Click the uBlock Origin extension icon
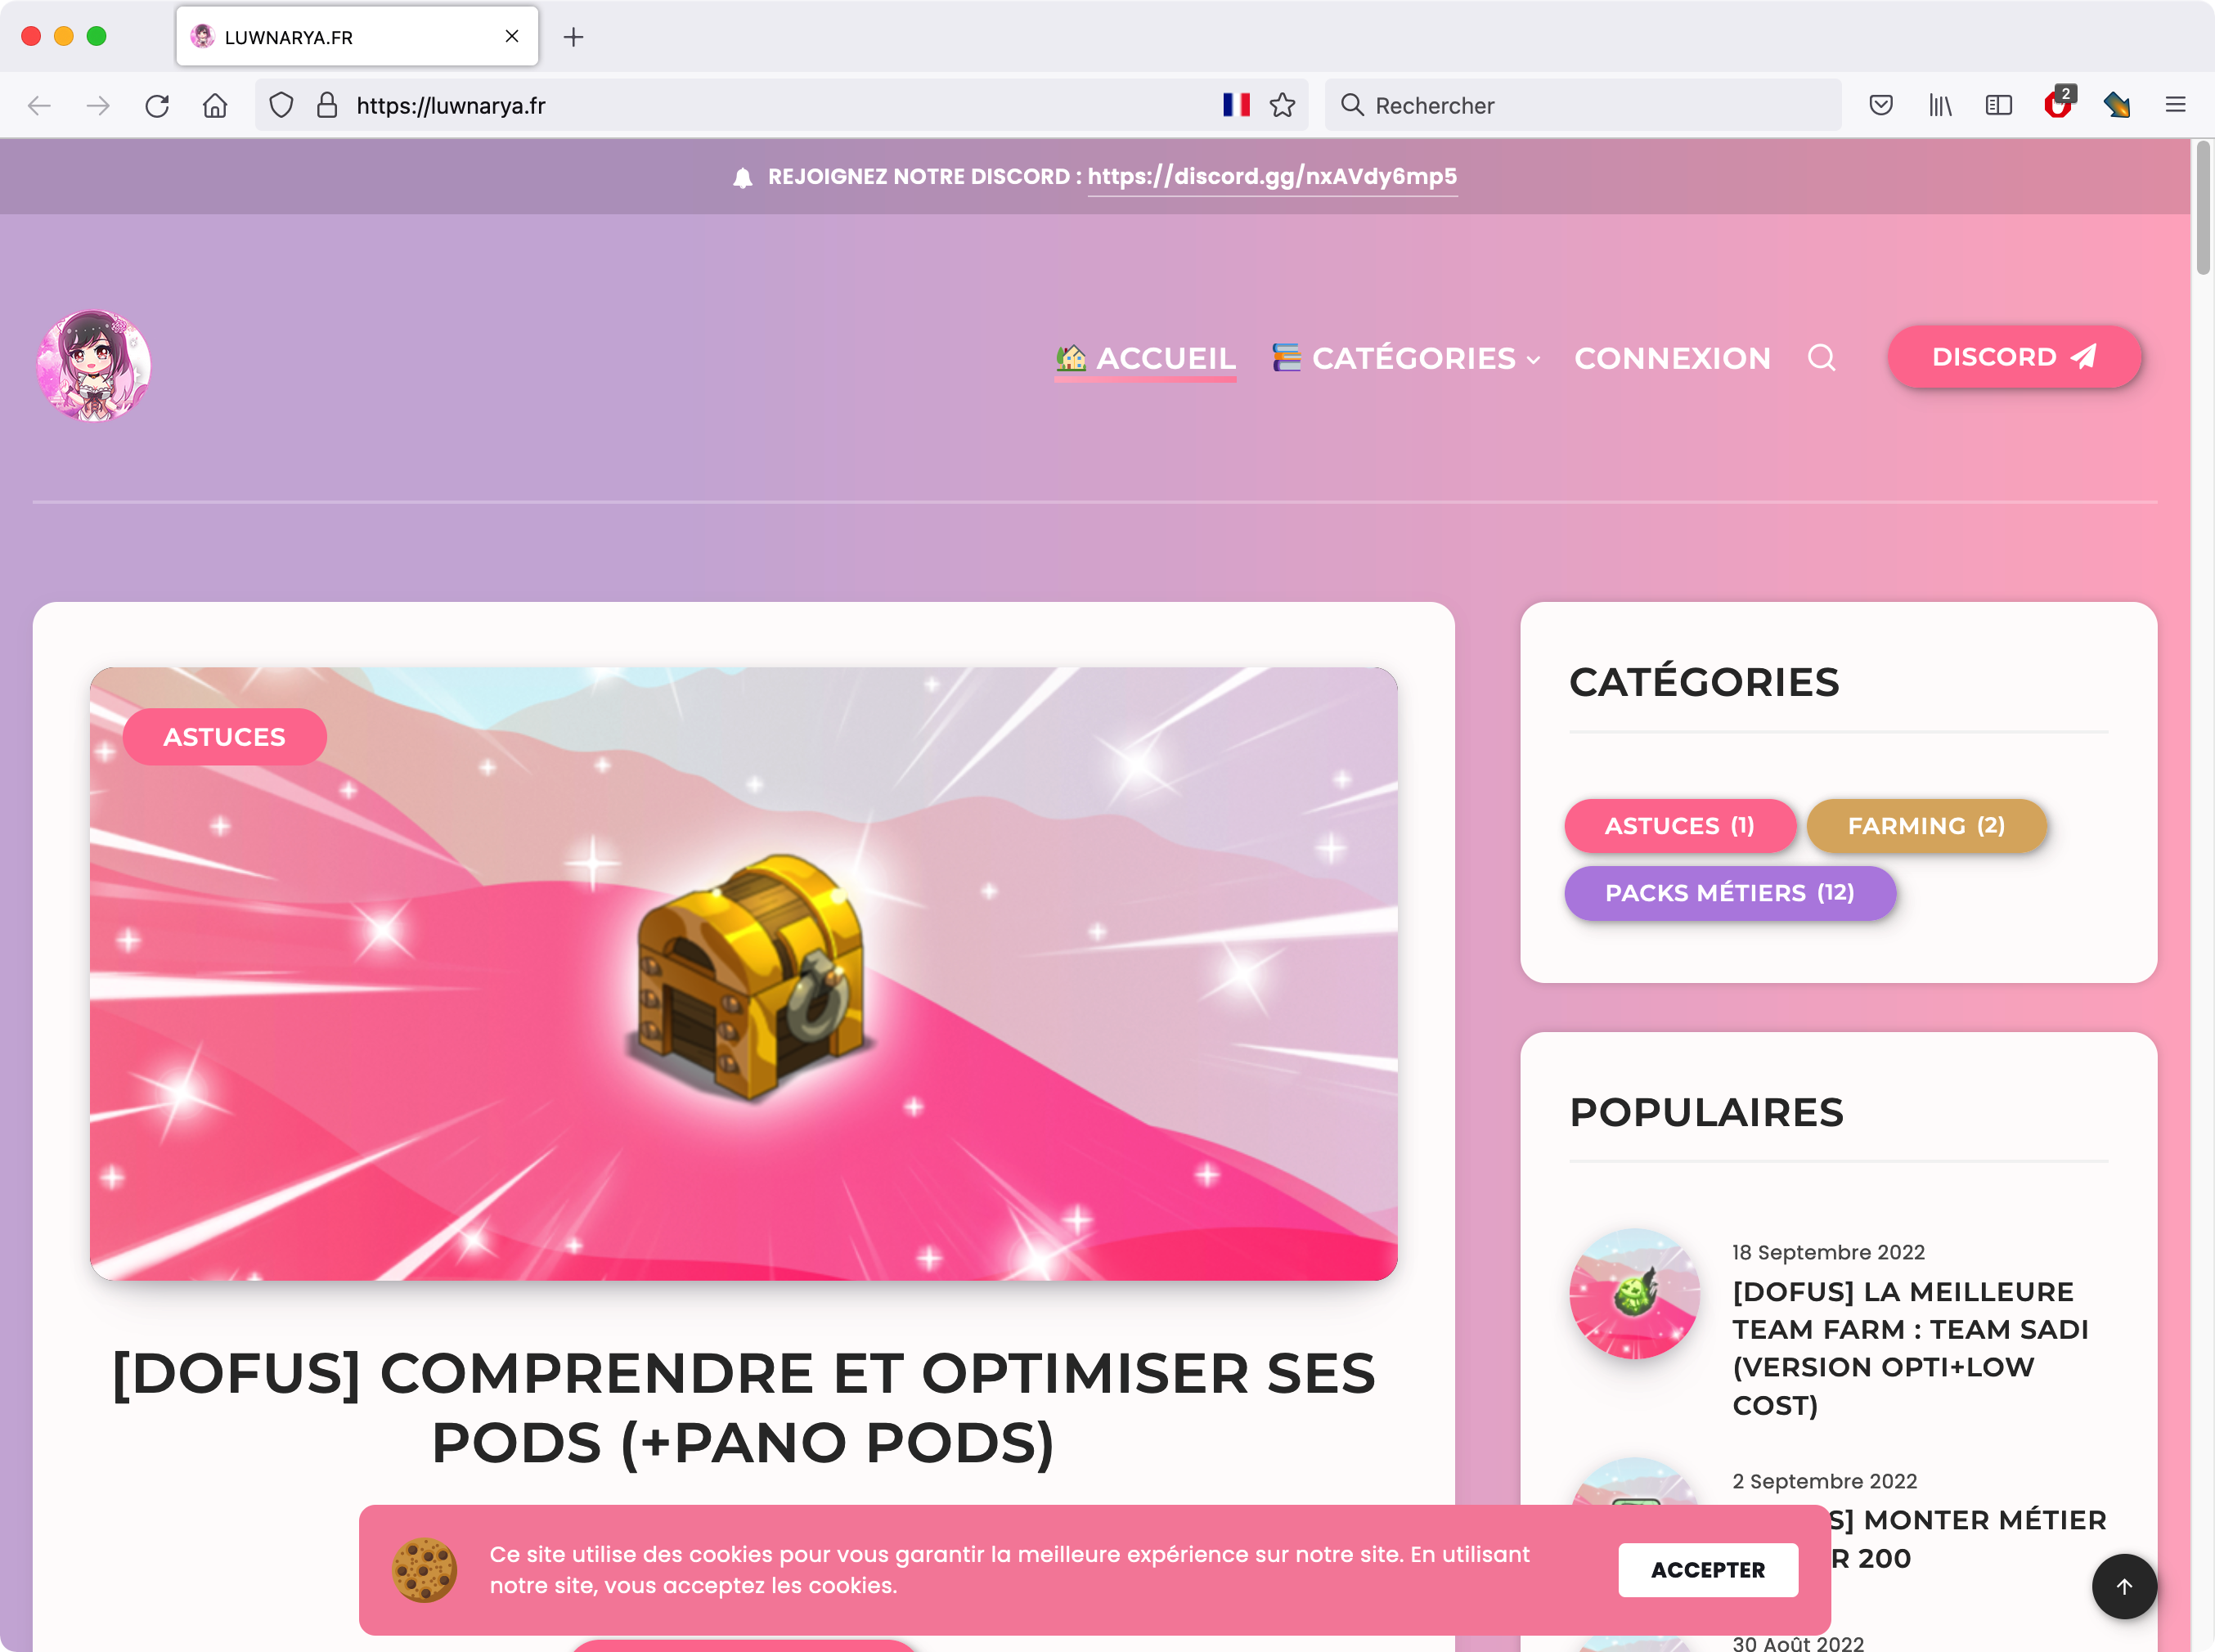Image resolution: width=2215 pixels, height=1652 pixels. (2059, 103)
